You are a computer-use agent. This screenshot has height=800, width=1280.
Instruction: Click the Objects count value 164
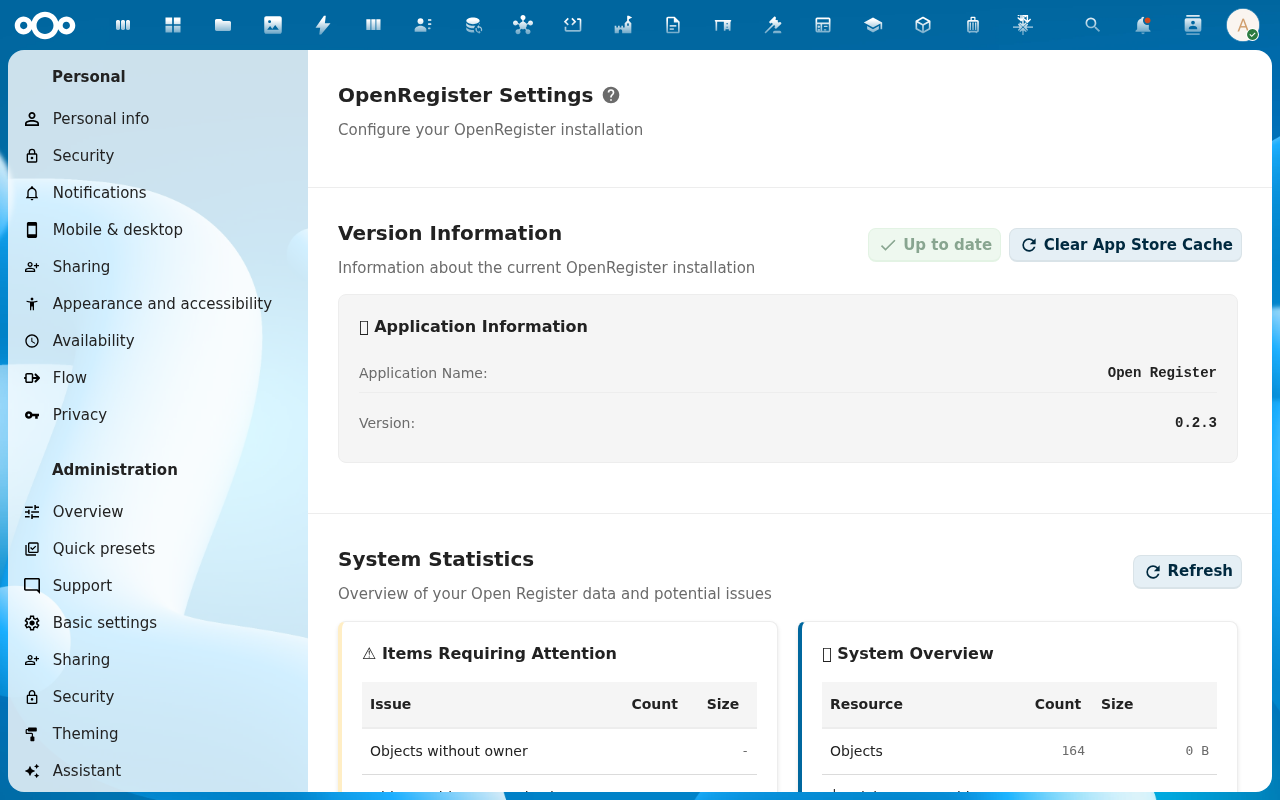[1073, 751]
